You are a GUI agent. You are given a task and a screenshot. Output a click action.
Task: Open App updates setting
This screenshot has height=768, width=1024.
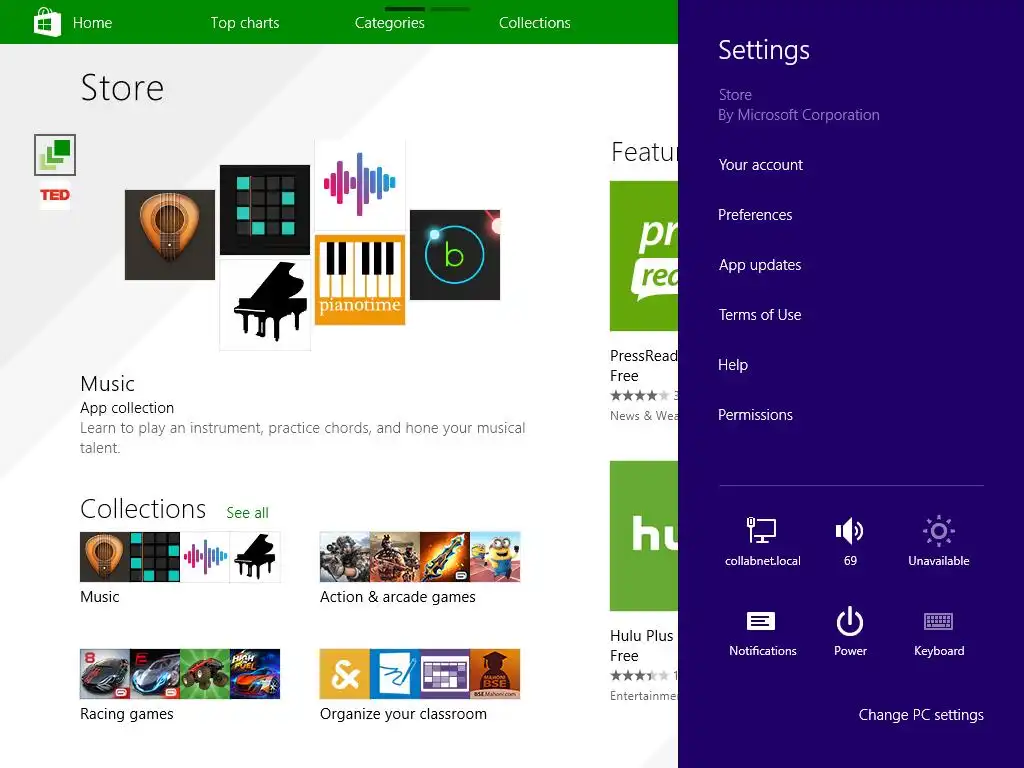(x=760, y=265)
